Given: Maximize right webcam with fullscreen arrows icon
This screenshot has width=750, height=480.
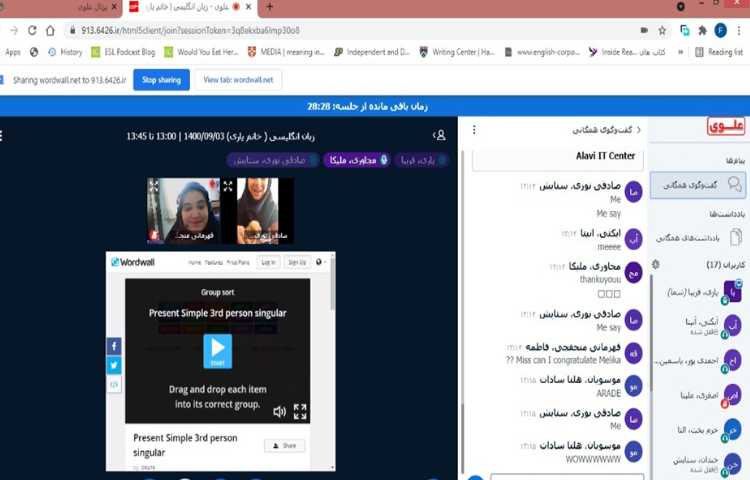Looking at the screenshot, I should (228, 186).
